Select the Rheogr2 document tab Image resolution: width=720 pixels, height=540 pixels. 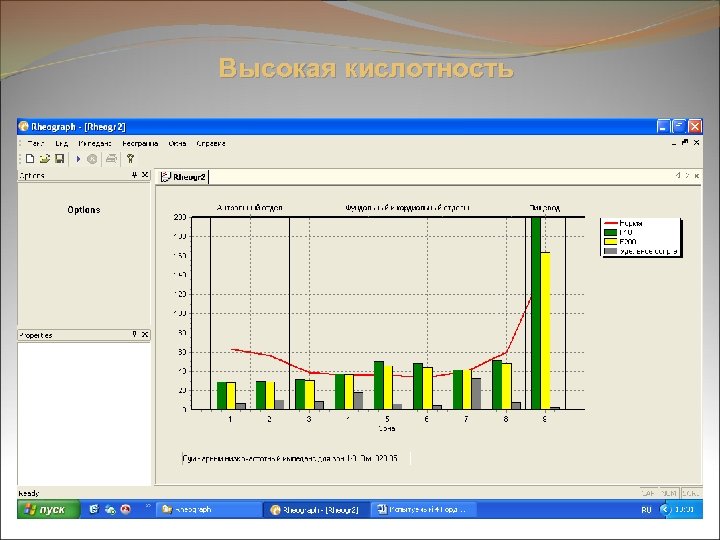tap(184, 177)
